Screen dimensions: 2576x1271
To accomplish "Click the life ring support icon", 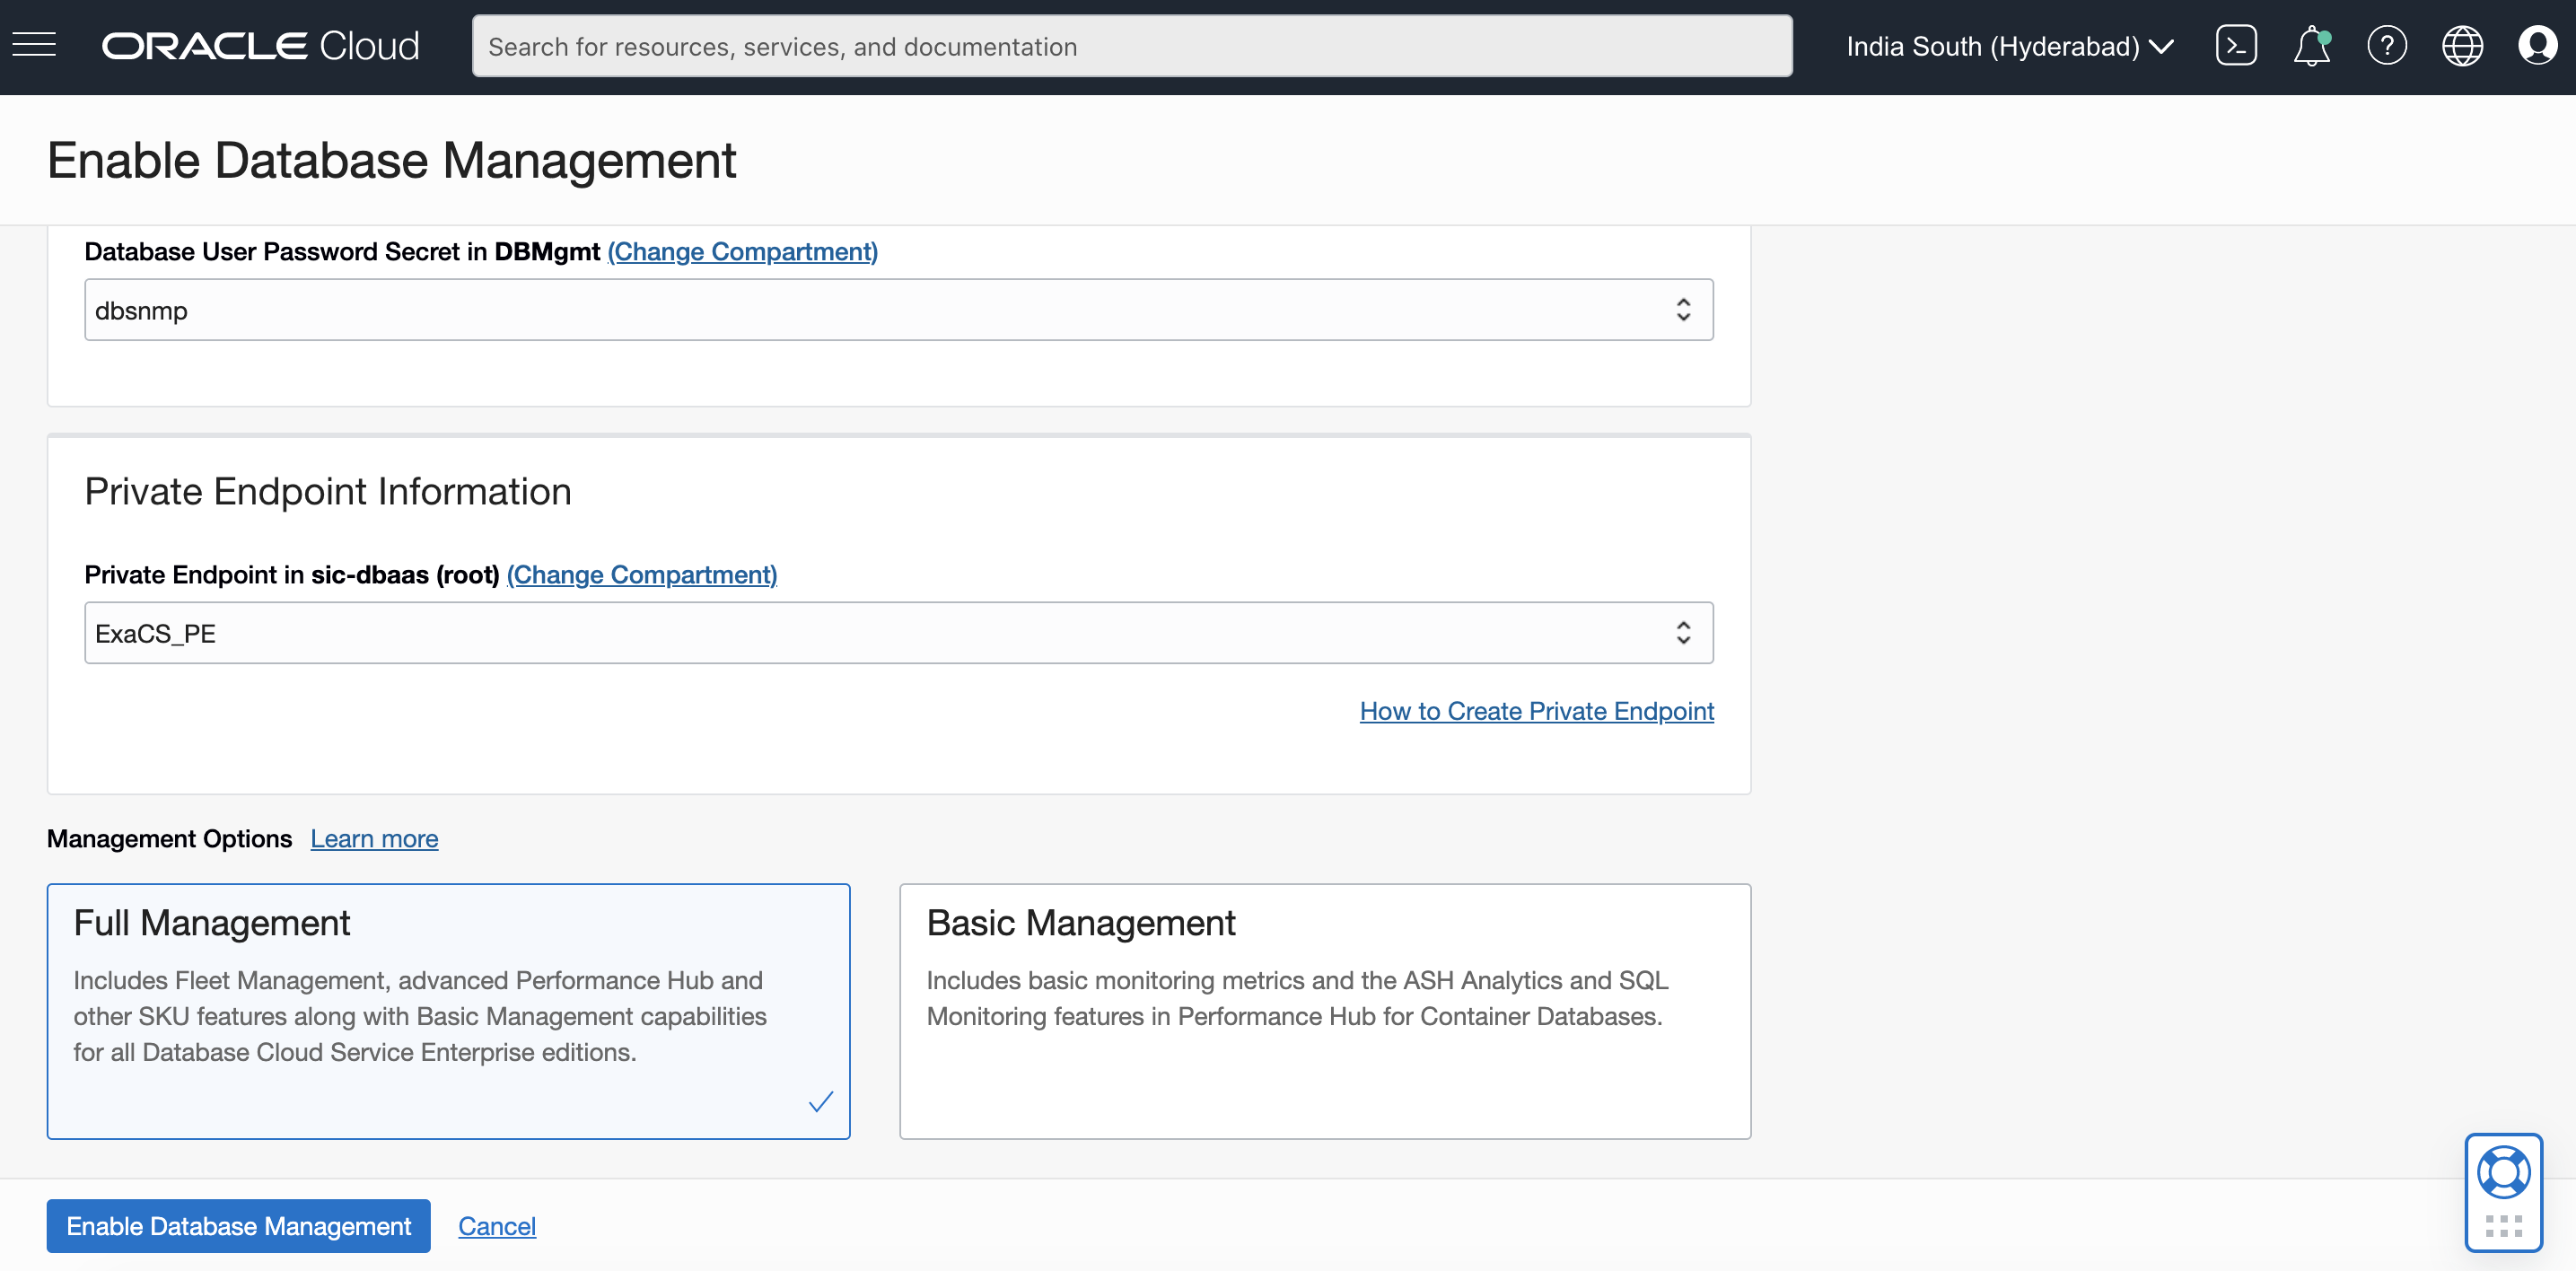I will pos(2503,1172).
